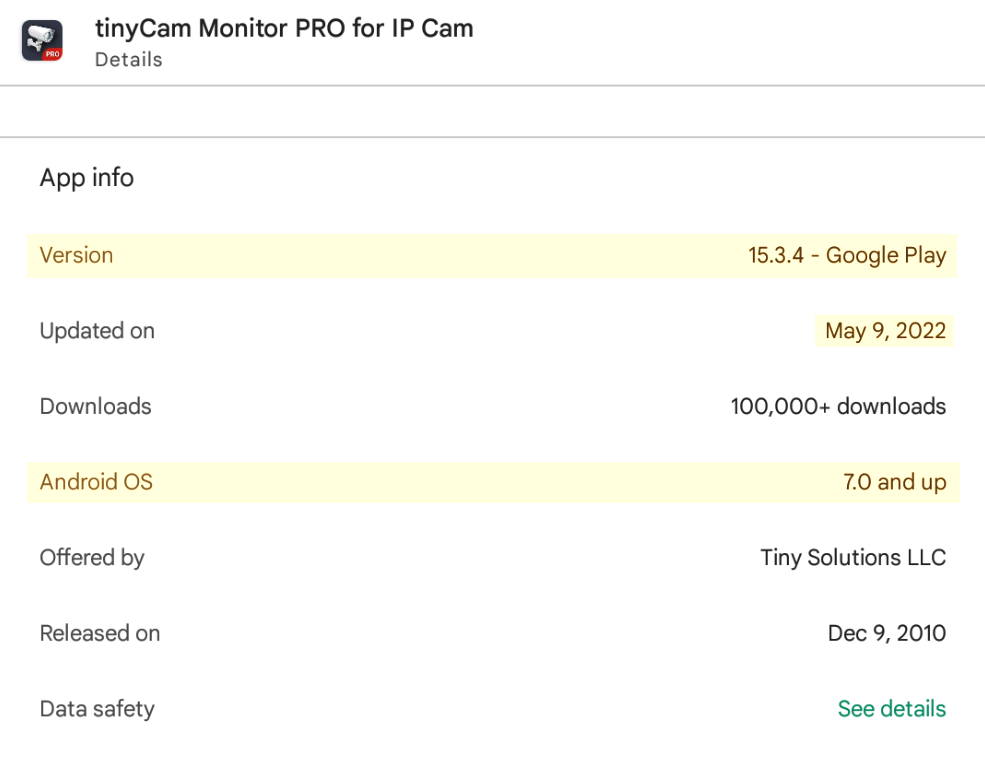The width and height of the screenshot is (985, 765).
Task: Click the Released on label
Action: [x=100, y=633]
